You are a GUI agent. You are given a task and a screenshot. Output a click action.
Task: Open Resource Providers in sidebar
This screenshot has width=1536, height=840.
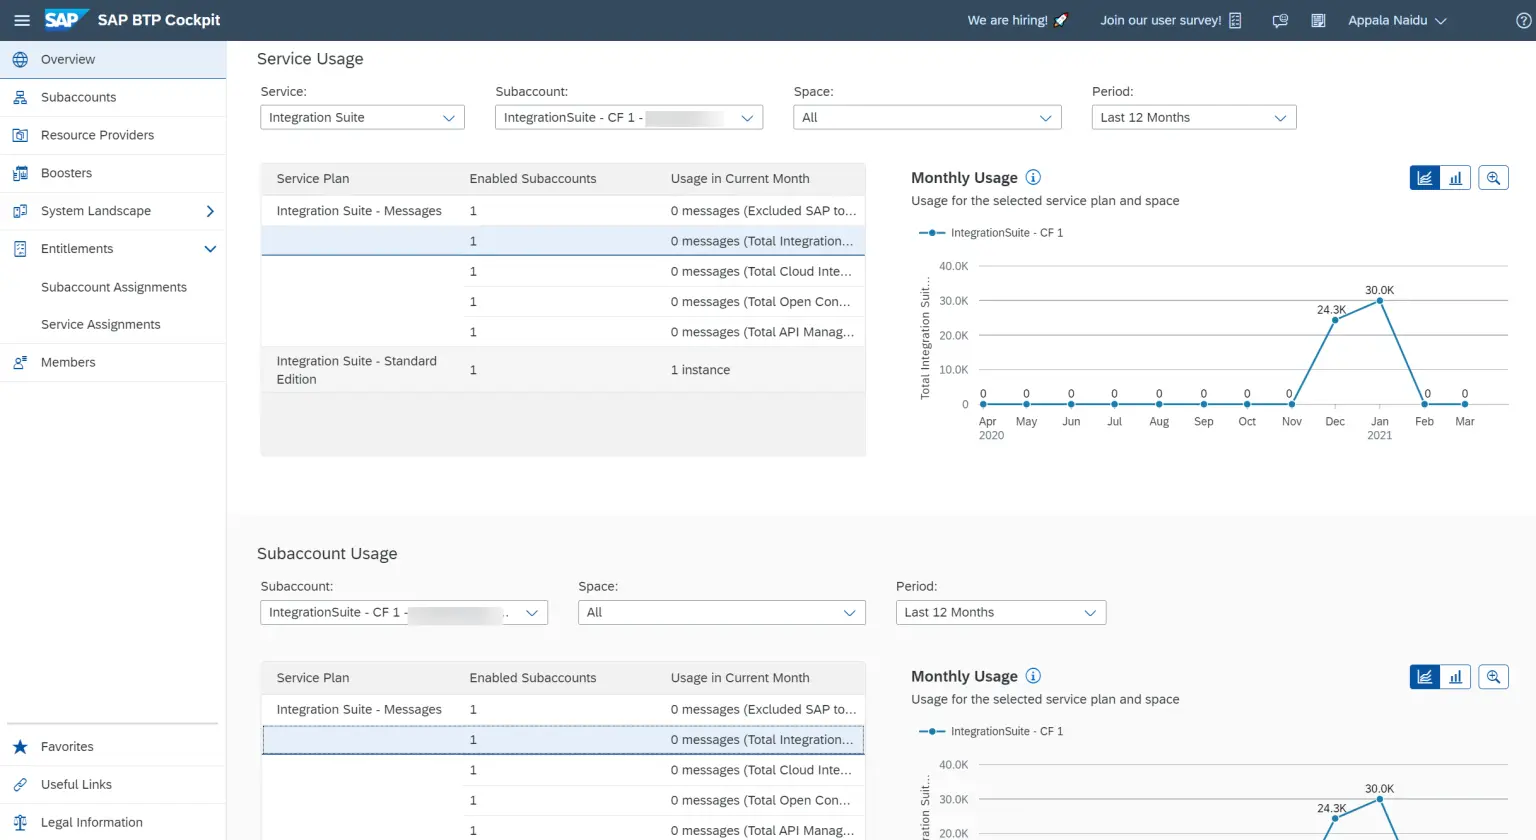coord(113,135)
